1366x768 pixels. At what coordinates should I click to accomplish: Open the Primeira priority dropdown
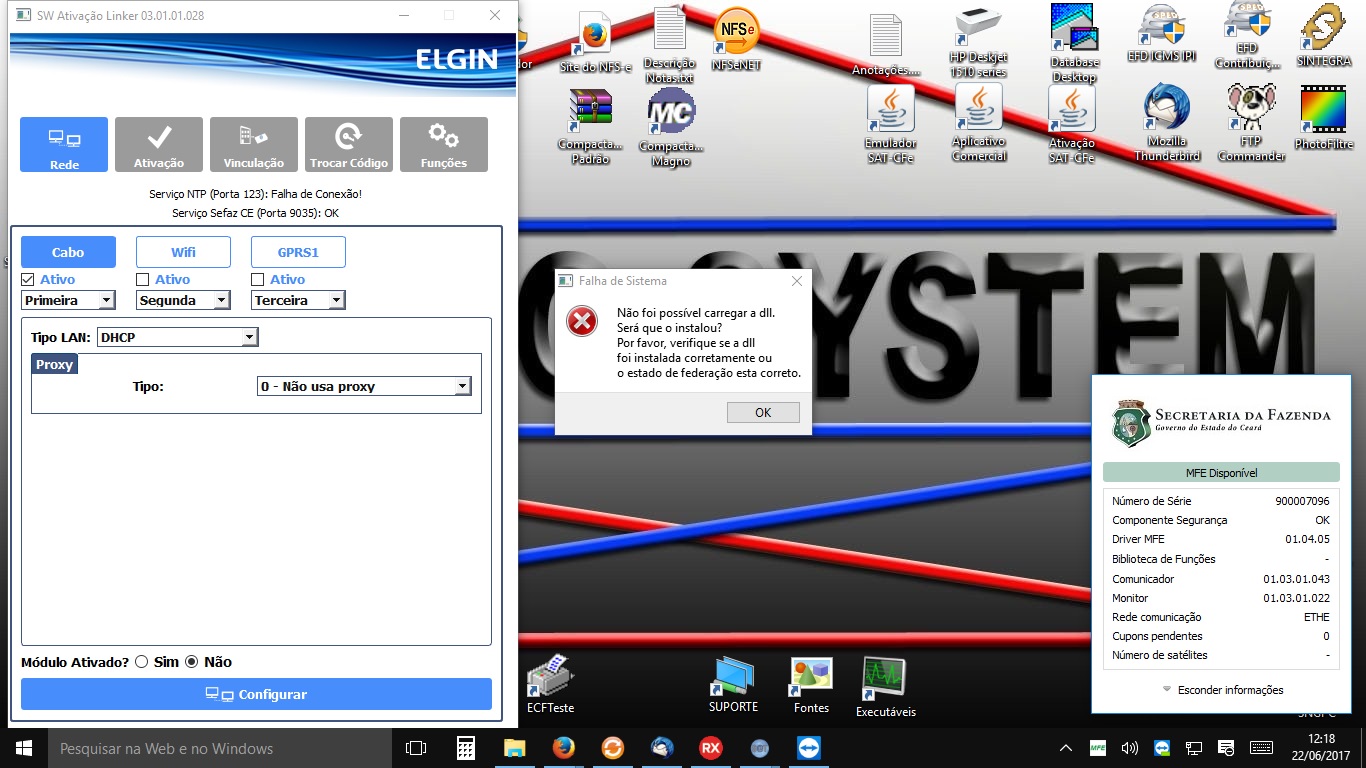(x=68, y=300)
